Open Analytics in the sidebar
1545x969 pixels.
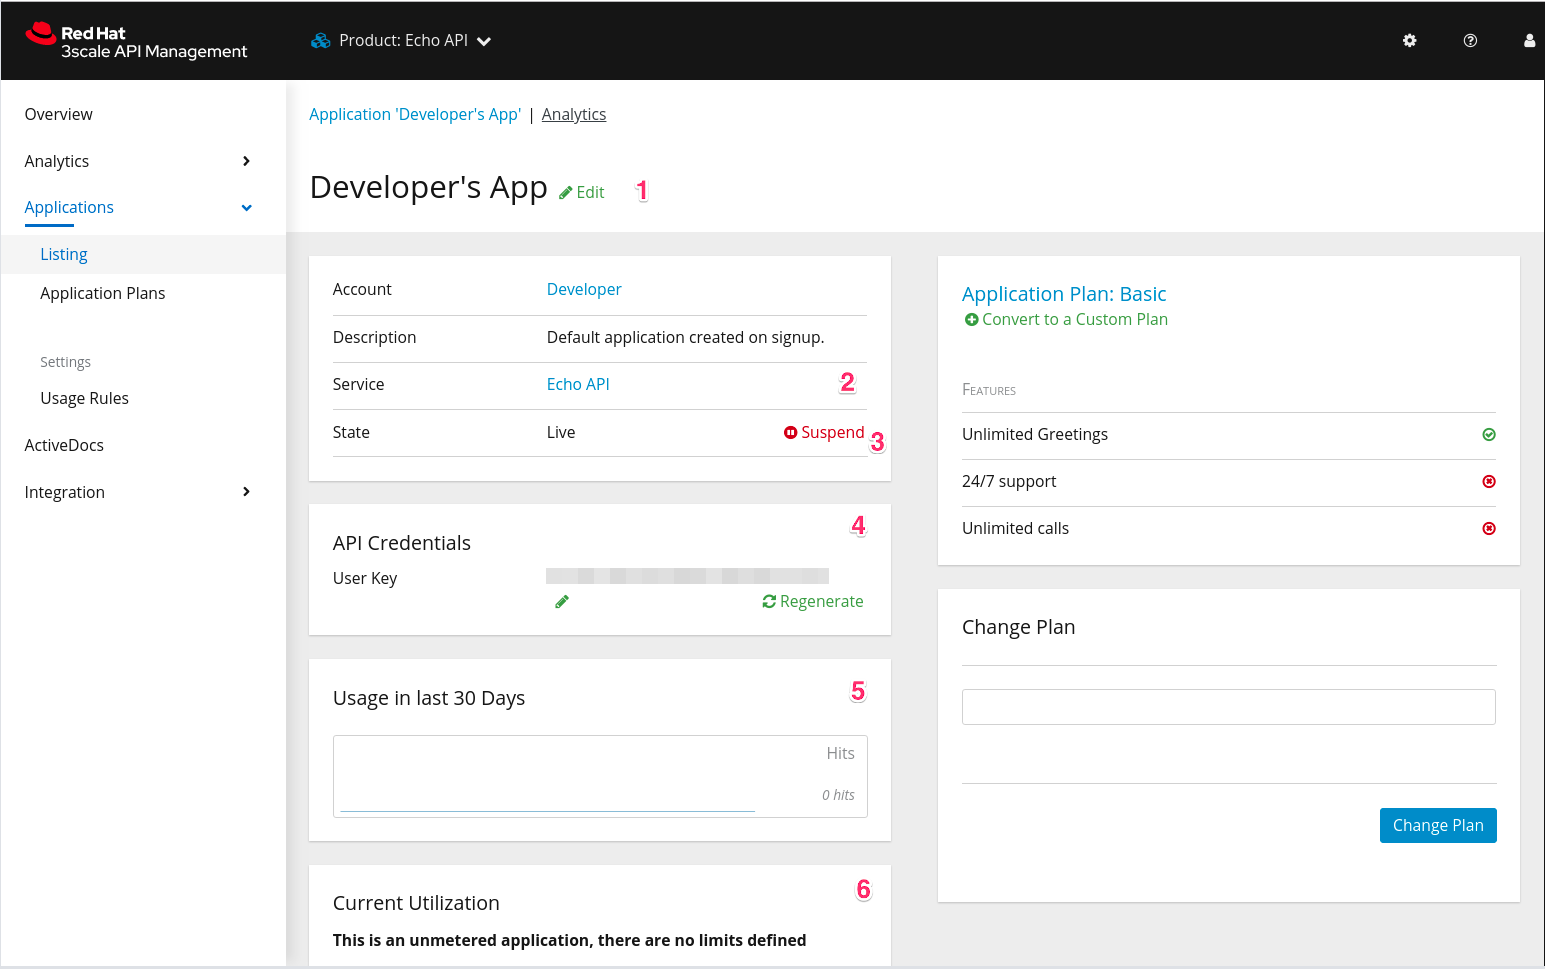pyautogui.click(x=56, y=161)
